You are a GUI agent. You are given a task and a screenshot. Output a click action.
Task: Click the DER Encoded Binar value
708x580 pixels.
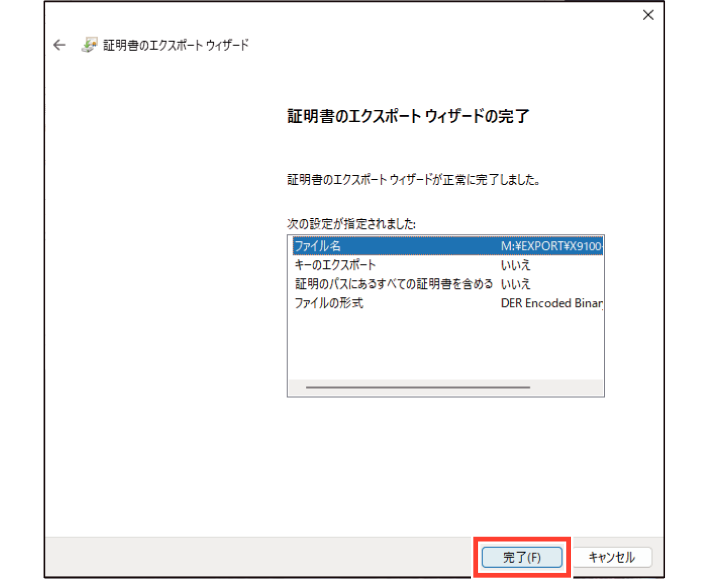[x=551, y=303]
